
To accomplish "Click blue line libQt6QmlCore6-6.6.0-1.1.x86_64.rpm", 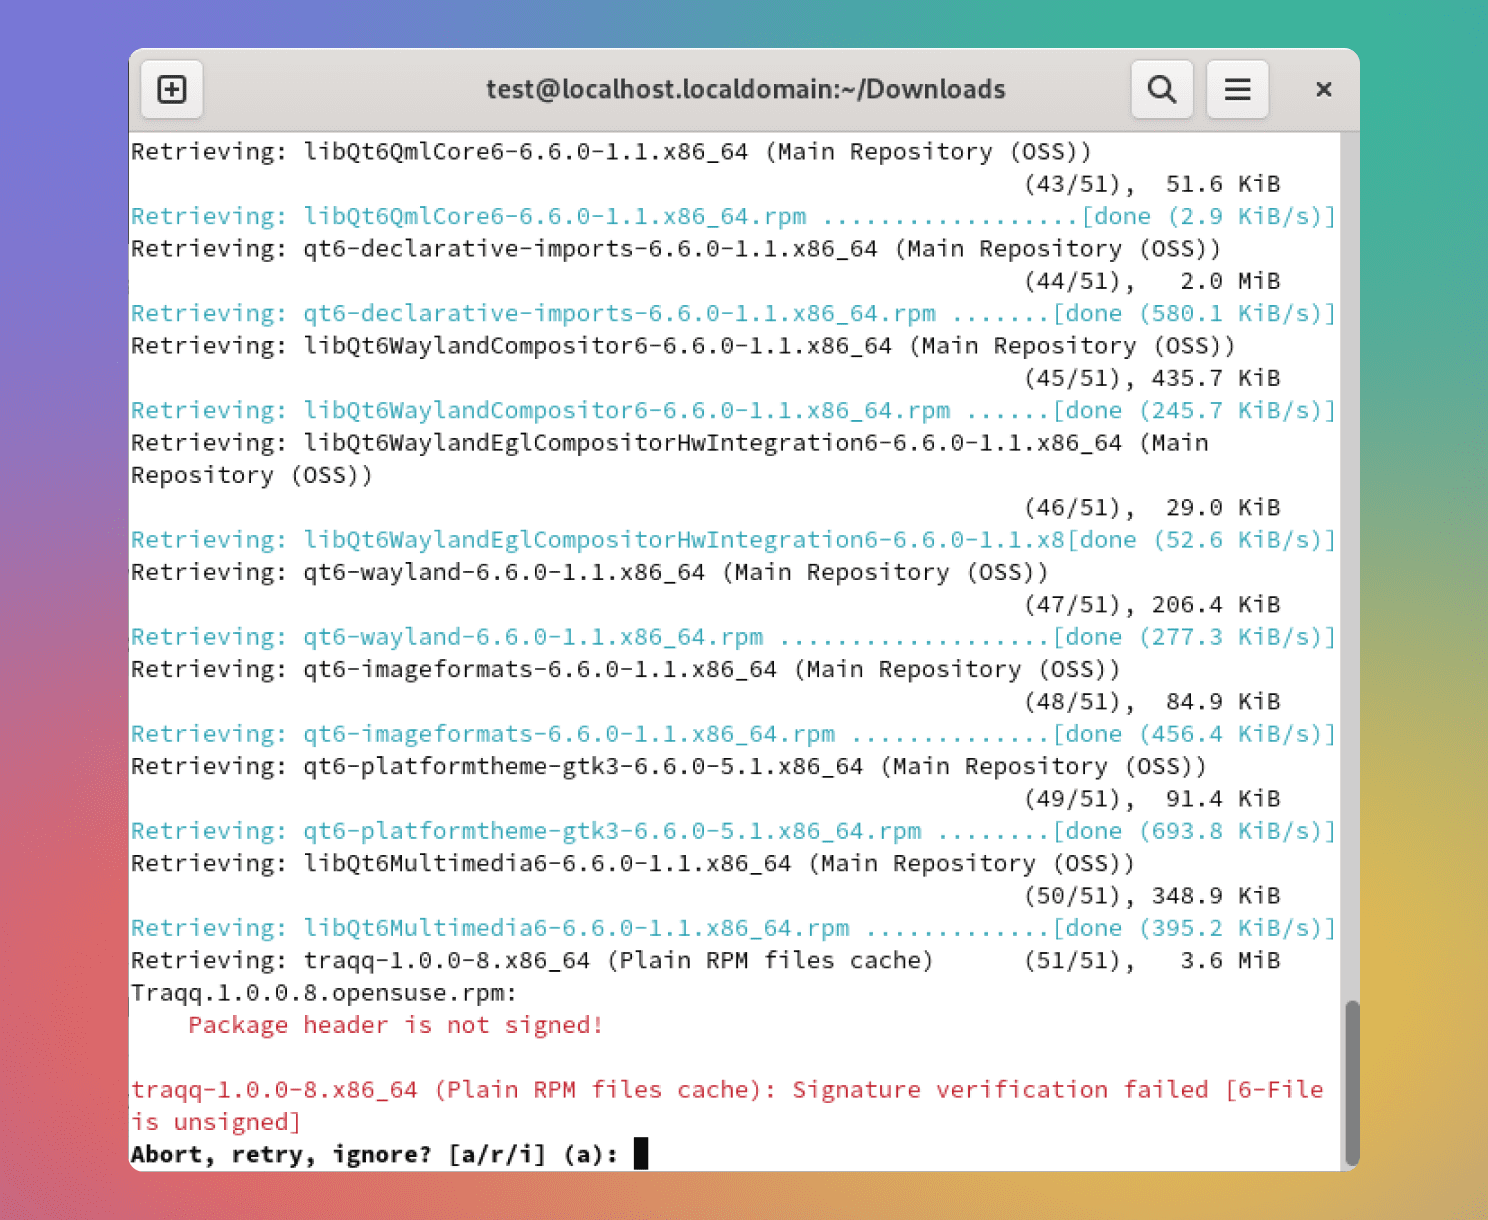I will coord(734,217).
